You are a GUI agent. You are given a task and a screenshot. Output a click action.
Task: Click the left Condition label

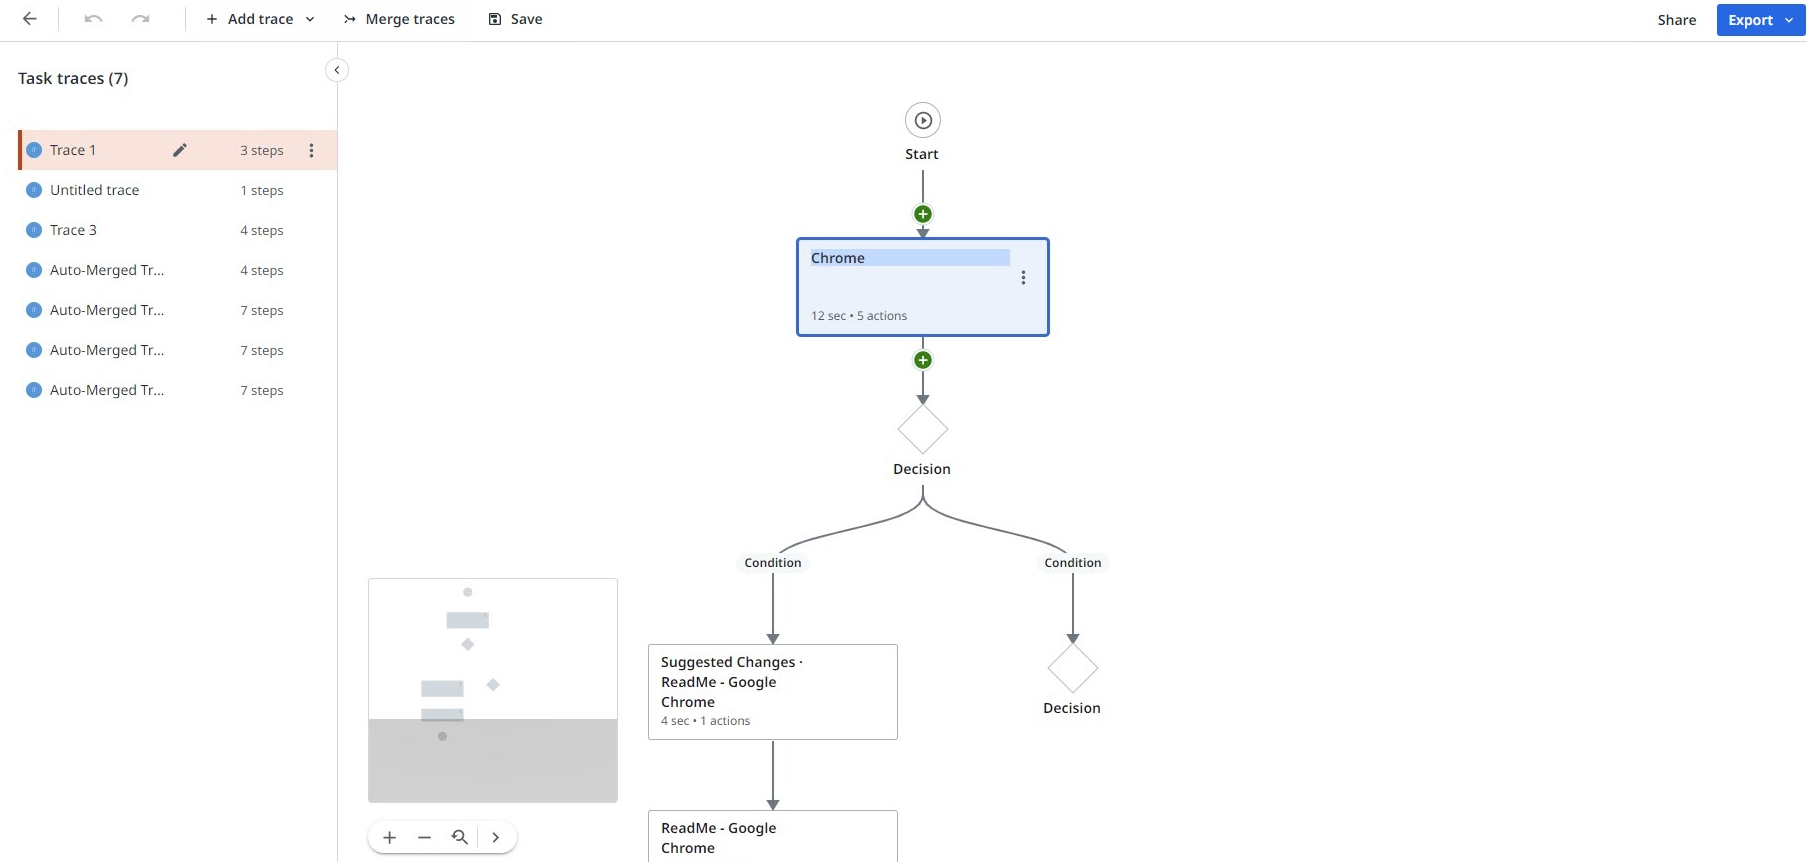(x=773, y=563)
